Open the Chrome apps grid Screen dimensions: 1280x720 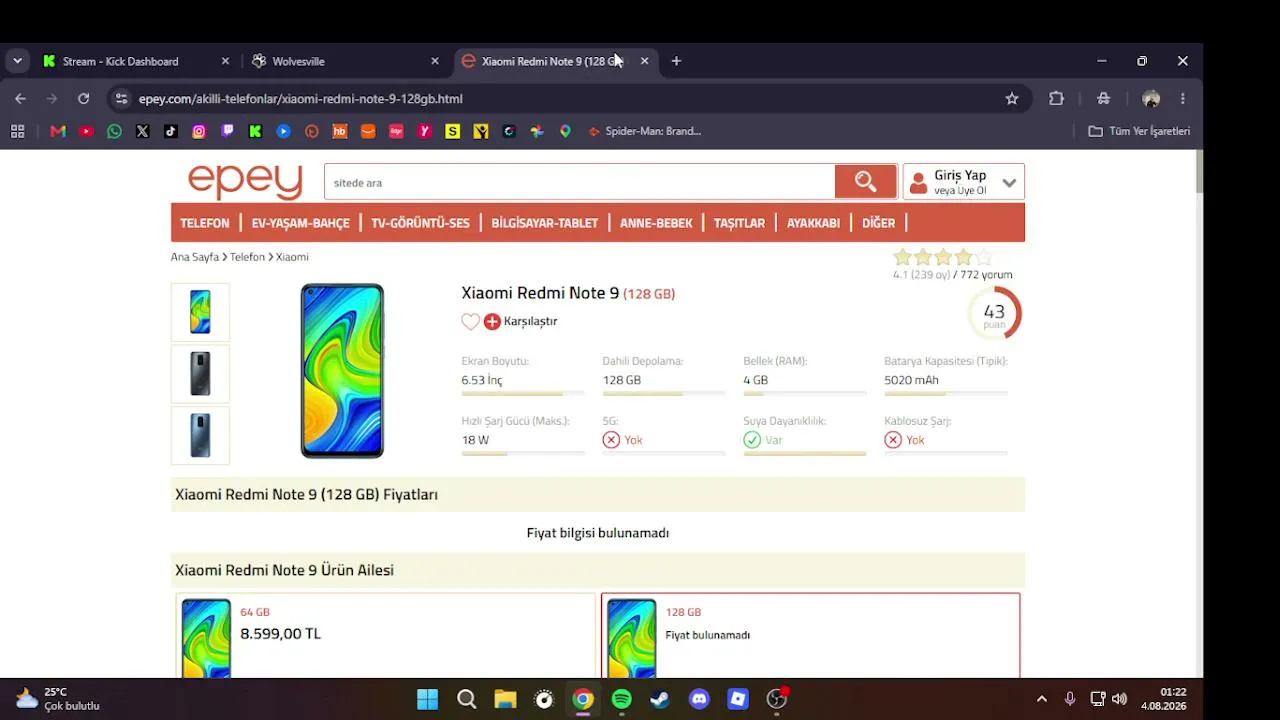tap(17, 131)
